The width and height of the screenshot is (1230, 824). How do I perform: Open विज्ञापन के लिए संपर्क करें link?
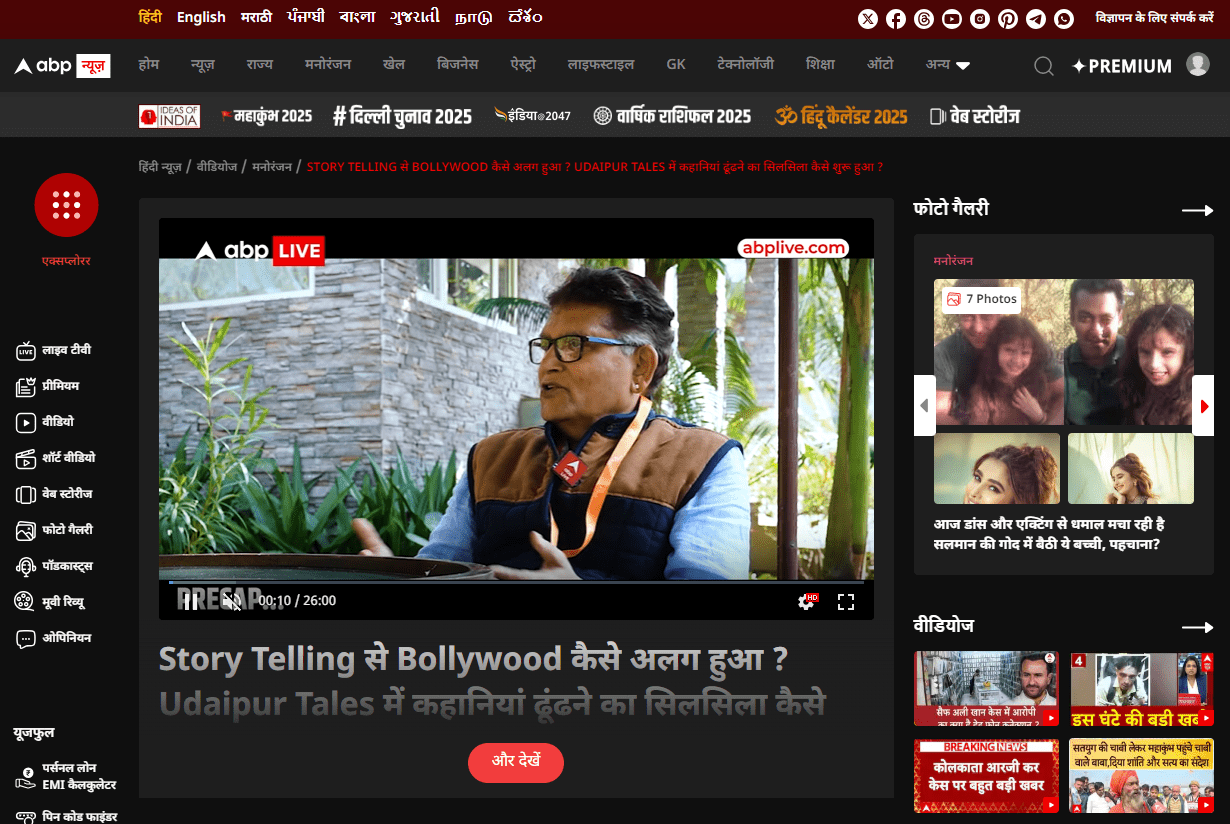1155,18
